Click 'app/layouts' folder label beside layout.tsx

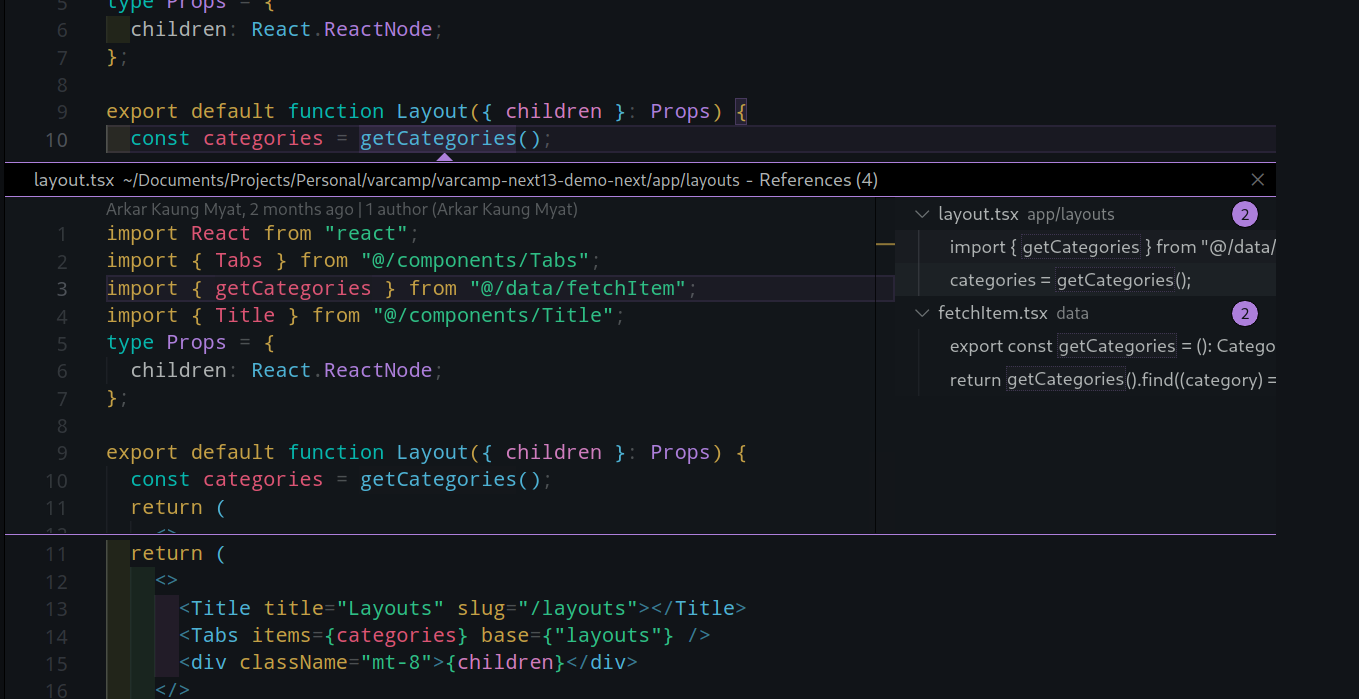click(x=1070, y=214)
